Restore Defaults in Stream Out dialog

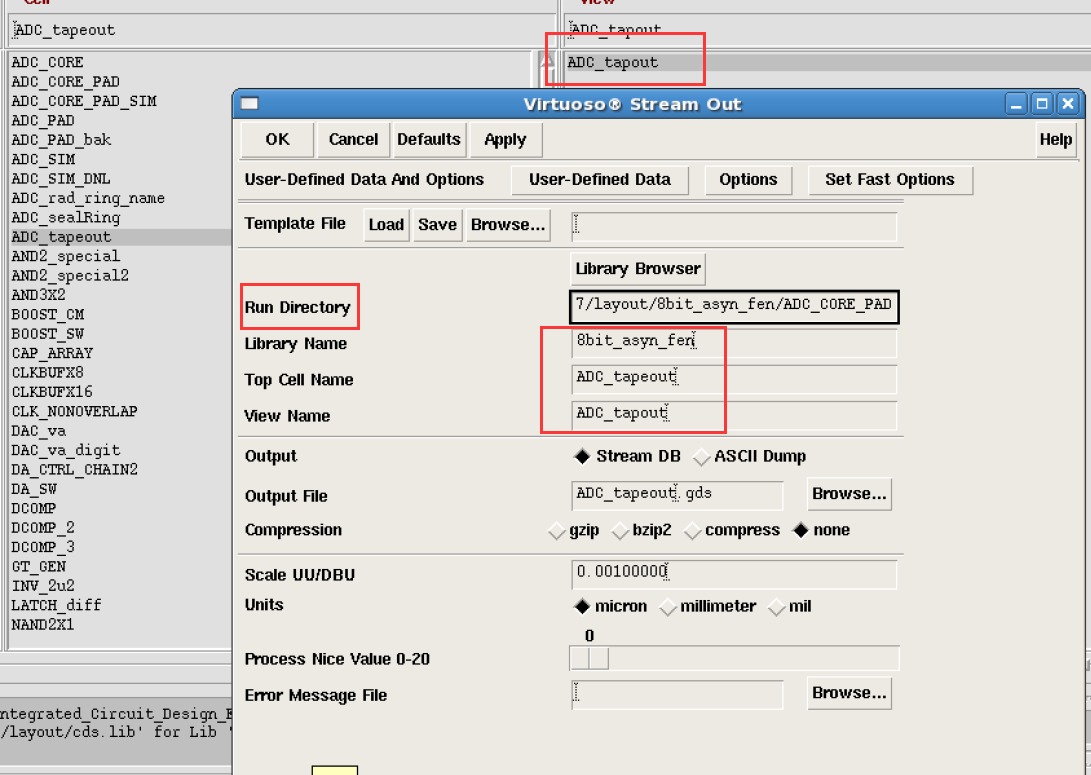(x=429, y=140)
